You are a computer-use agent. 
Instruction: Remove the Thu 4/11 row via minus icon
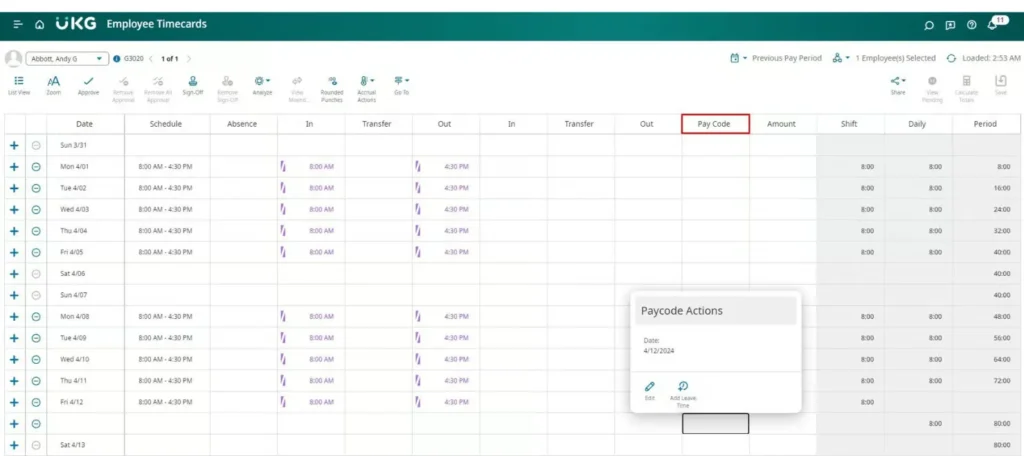[37, 381]
